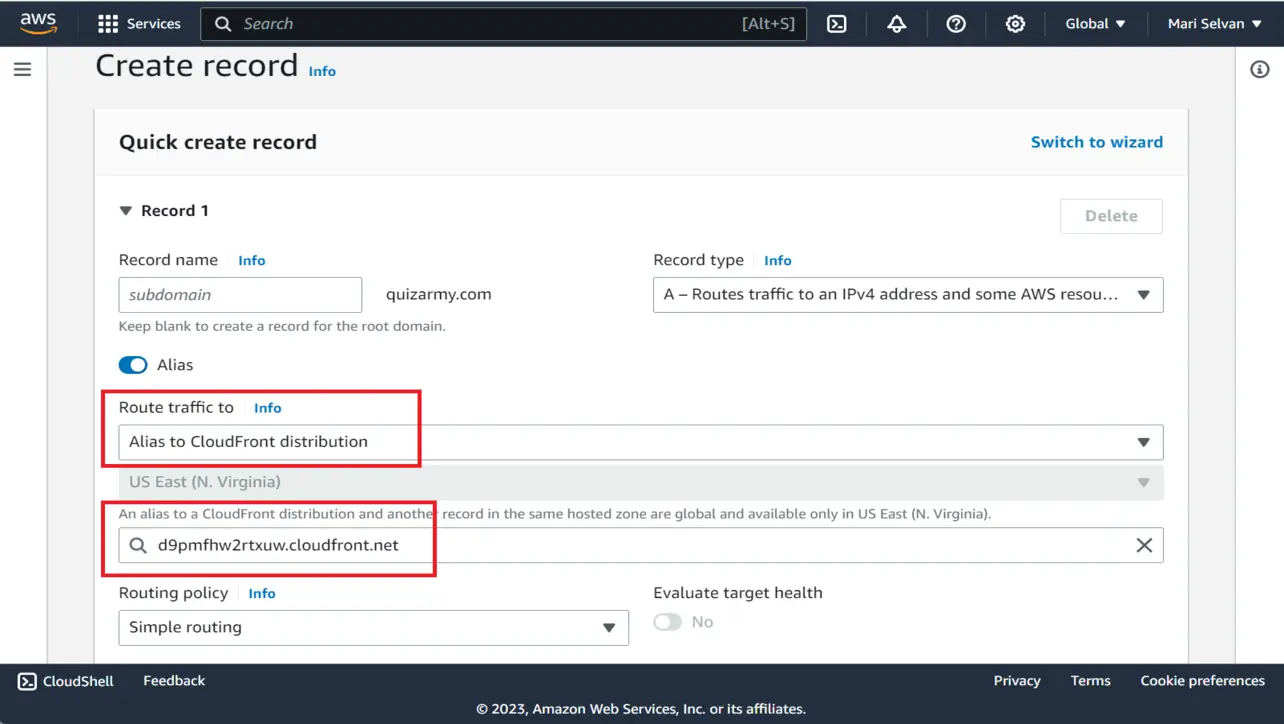Click the CloudFront distribution domain field
The height and width of the screenshot is (724, 1284).
(x=641, y=545)
